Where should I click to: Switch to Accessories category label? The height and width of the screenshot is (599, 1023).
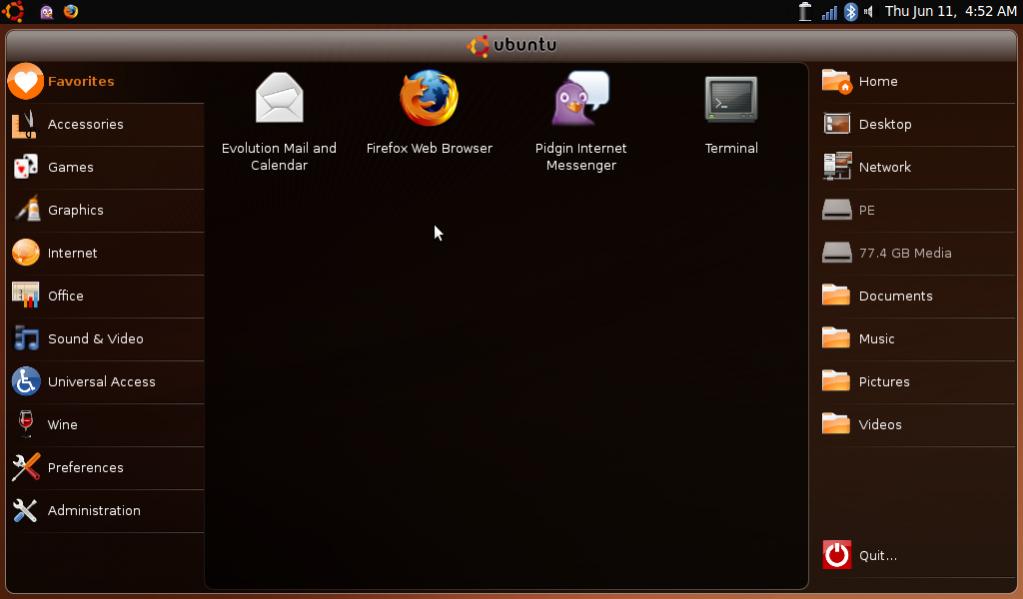coord(85,124)
